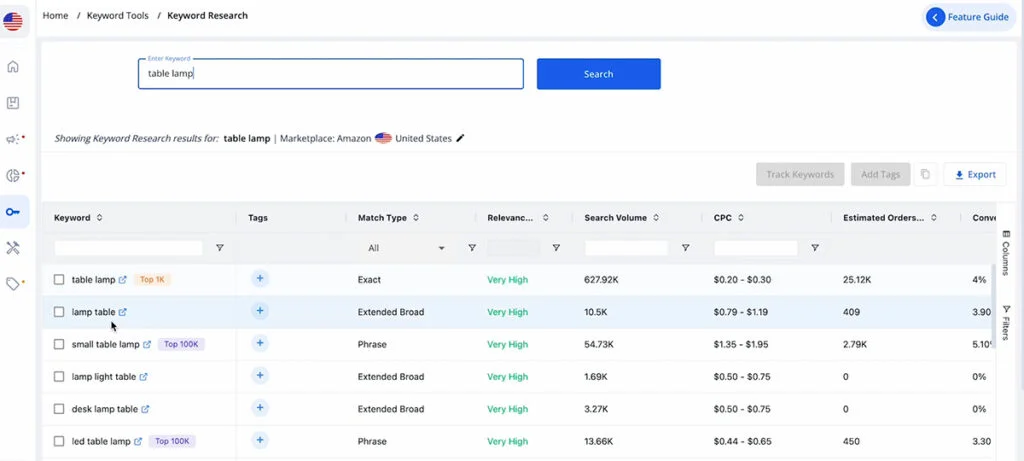
Task: Open the price tag sidebar icon
Action: 13,283
